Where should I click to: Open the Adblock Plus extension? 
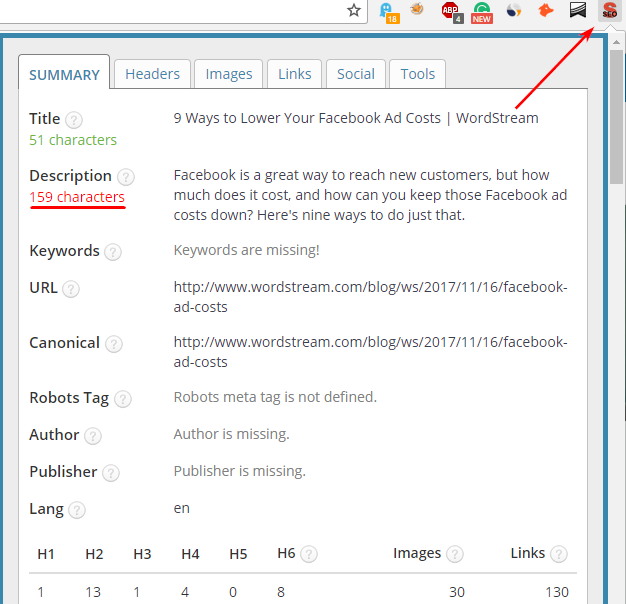pos(451,11)
